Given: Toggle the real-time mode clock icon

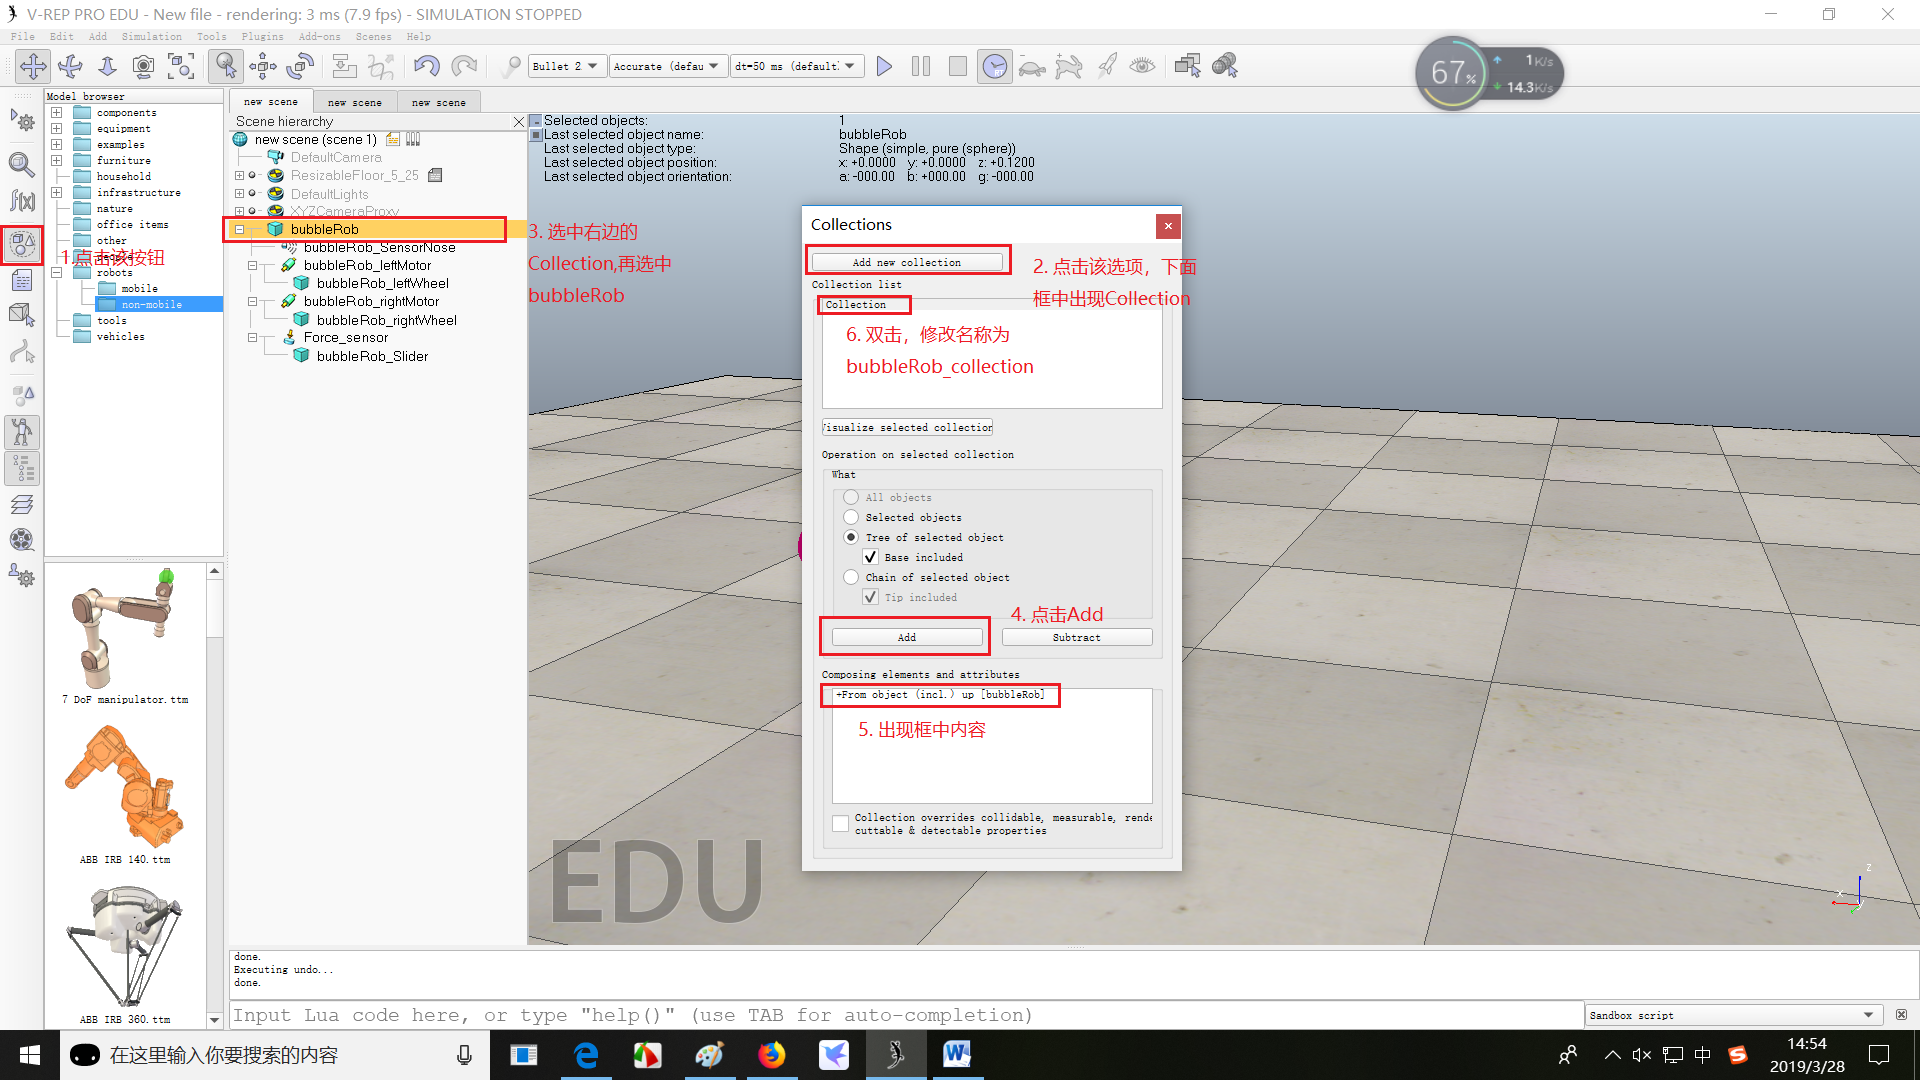Looking at the screenshot, I should (994, 66).
